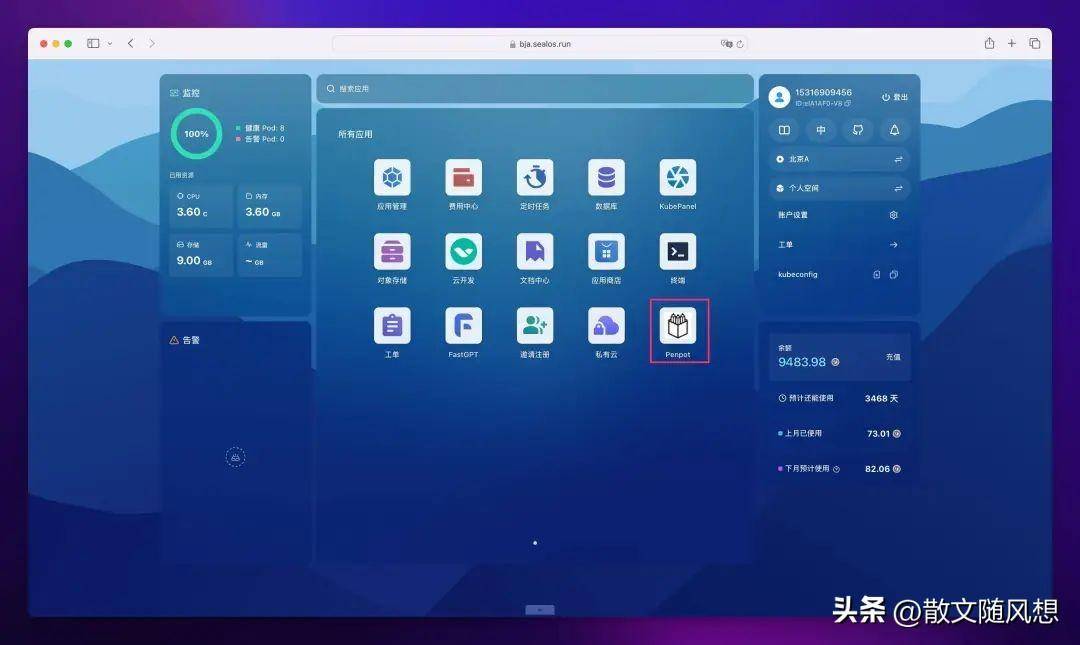Click the help icon beside 下月预计使用
Viewport: 1080px width, 645px height.
[836, 469]
